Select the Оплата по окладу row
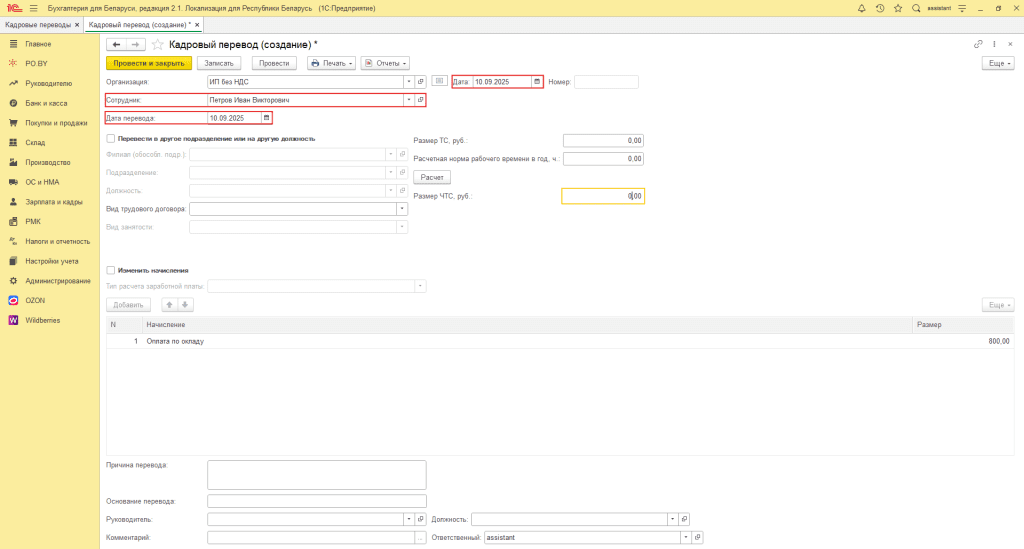The width and height of the screenshot is (1024, 549). point(560,341)
